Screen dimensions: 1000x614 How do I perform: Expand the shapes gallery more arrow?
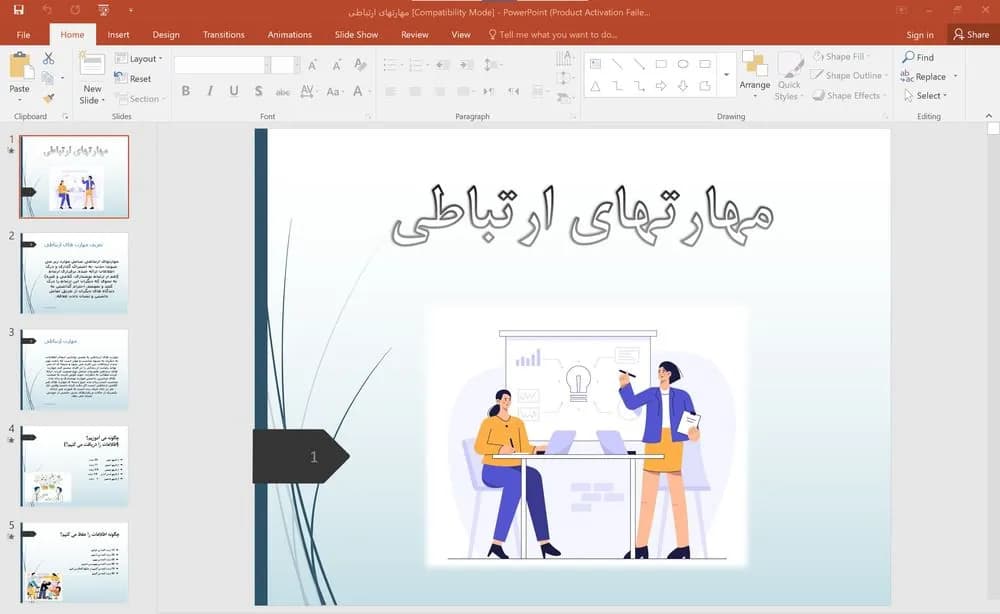coord(726,75)
